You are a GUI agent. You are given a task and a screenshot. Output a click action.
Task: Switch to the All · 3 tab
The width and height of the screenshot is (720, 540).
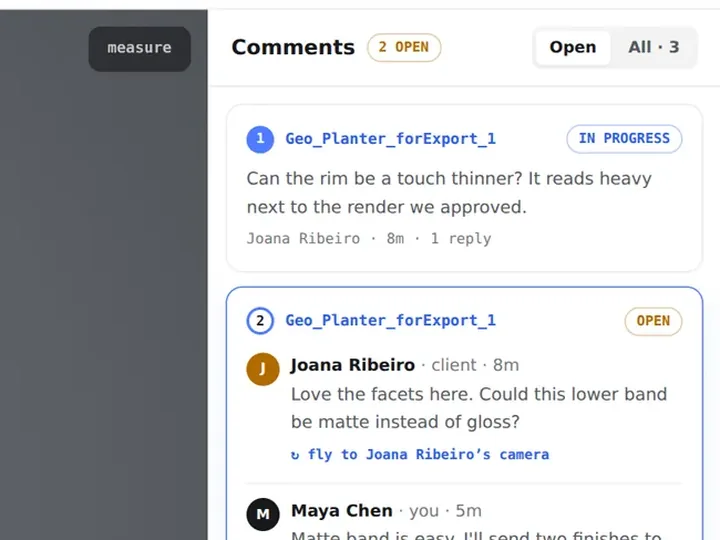click(653, 47)
